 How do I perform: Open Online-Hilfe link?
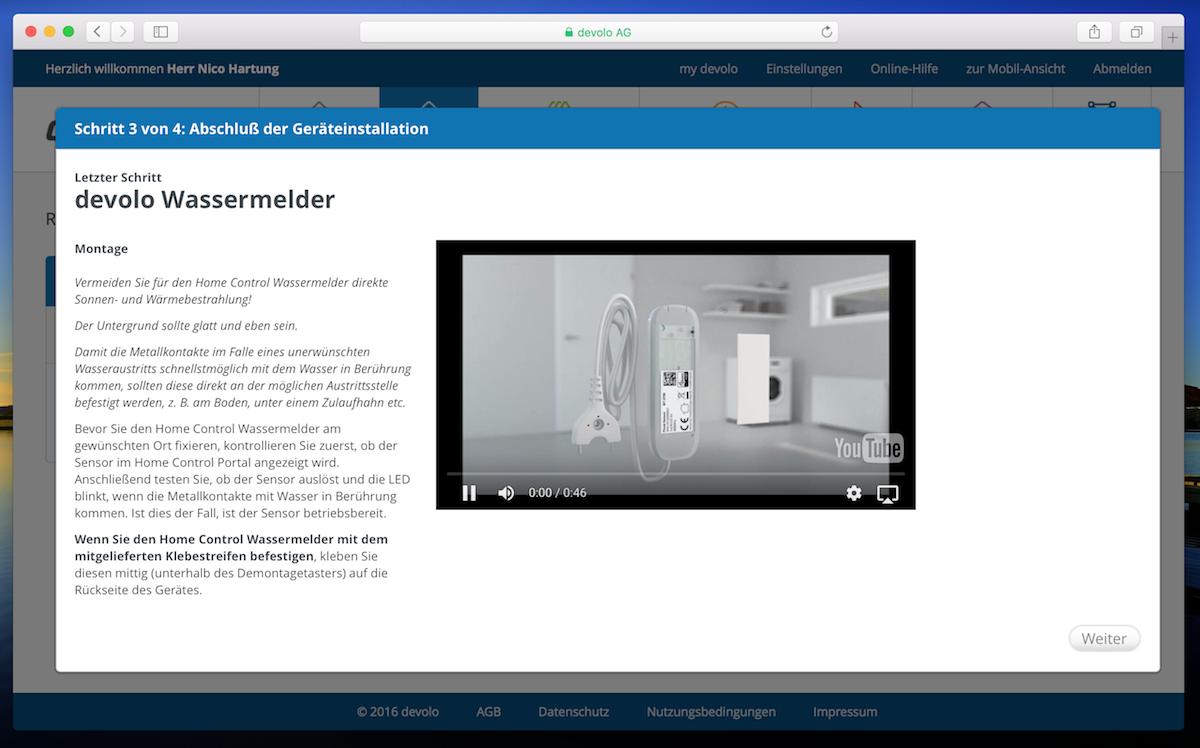point(904,69)
